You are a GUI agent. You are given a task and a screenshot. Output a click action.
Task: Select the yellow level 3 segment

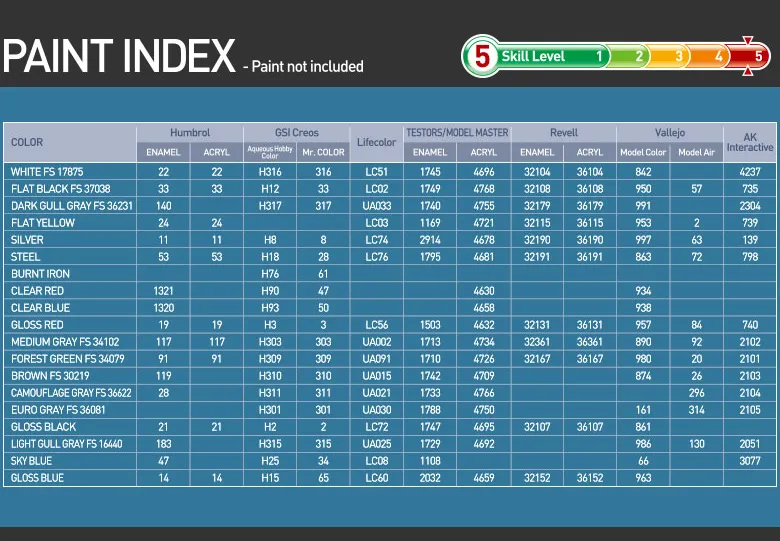(668, 56)
